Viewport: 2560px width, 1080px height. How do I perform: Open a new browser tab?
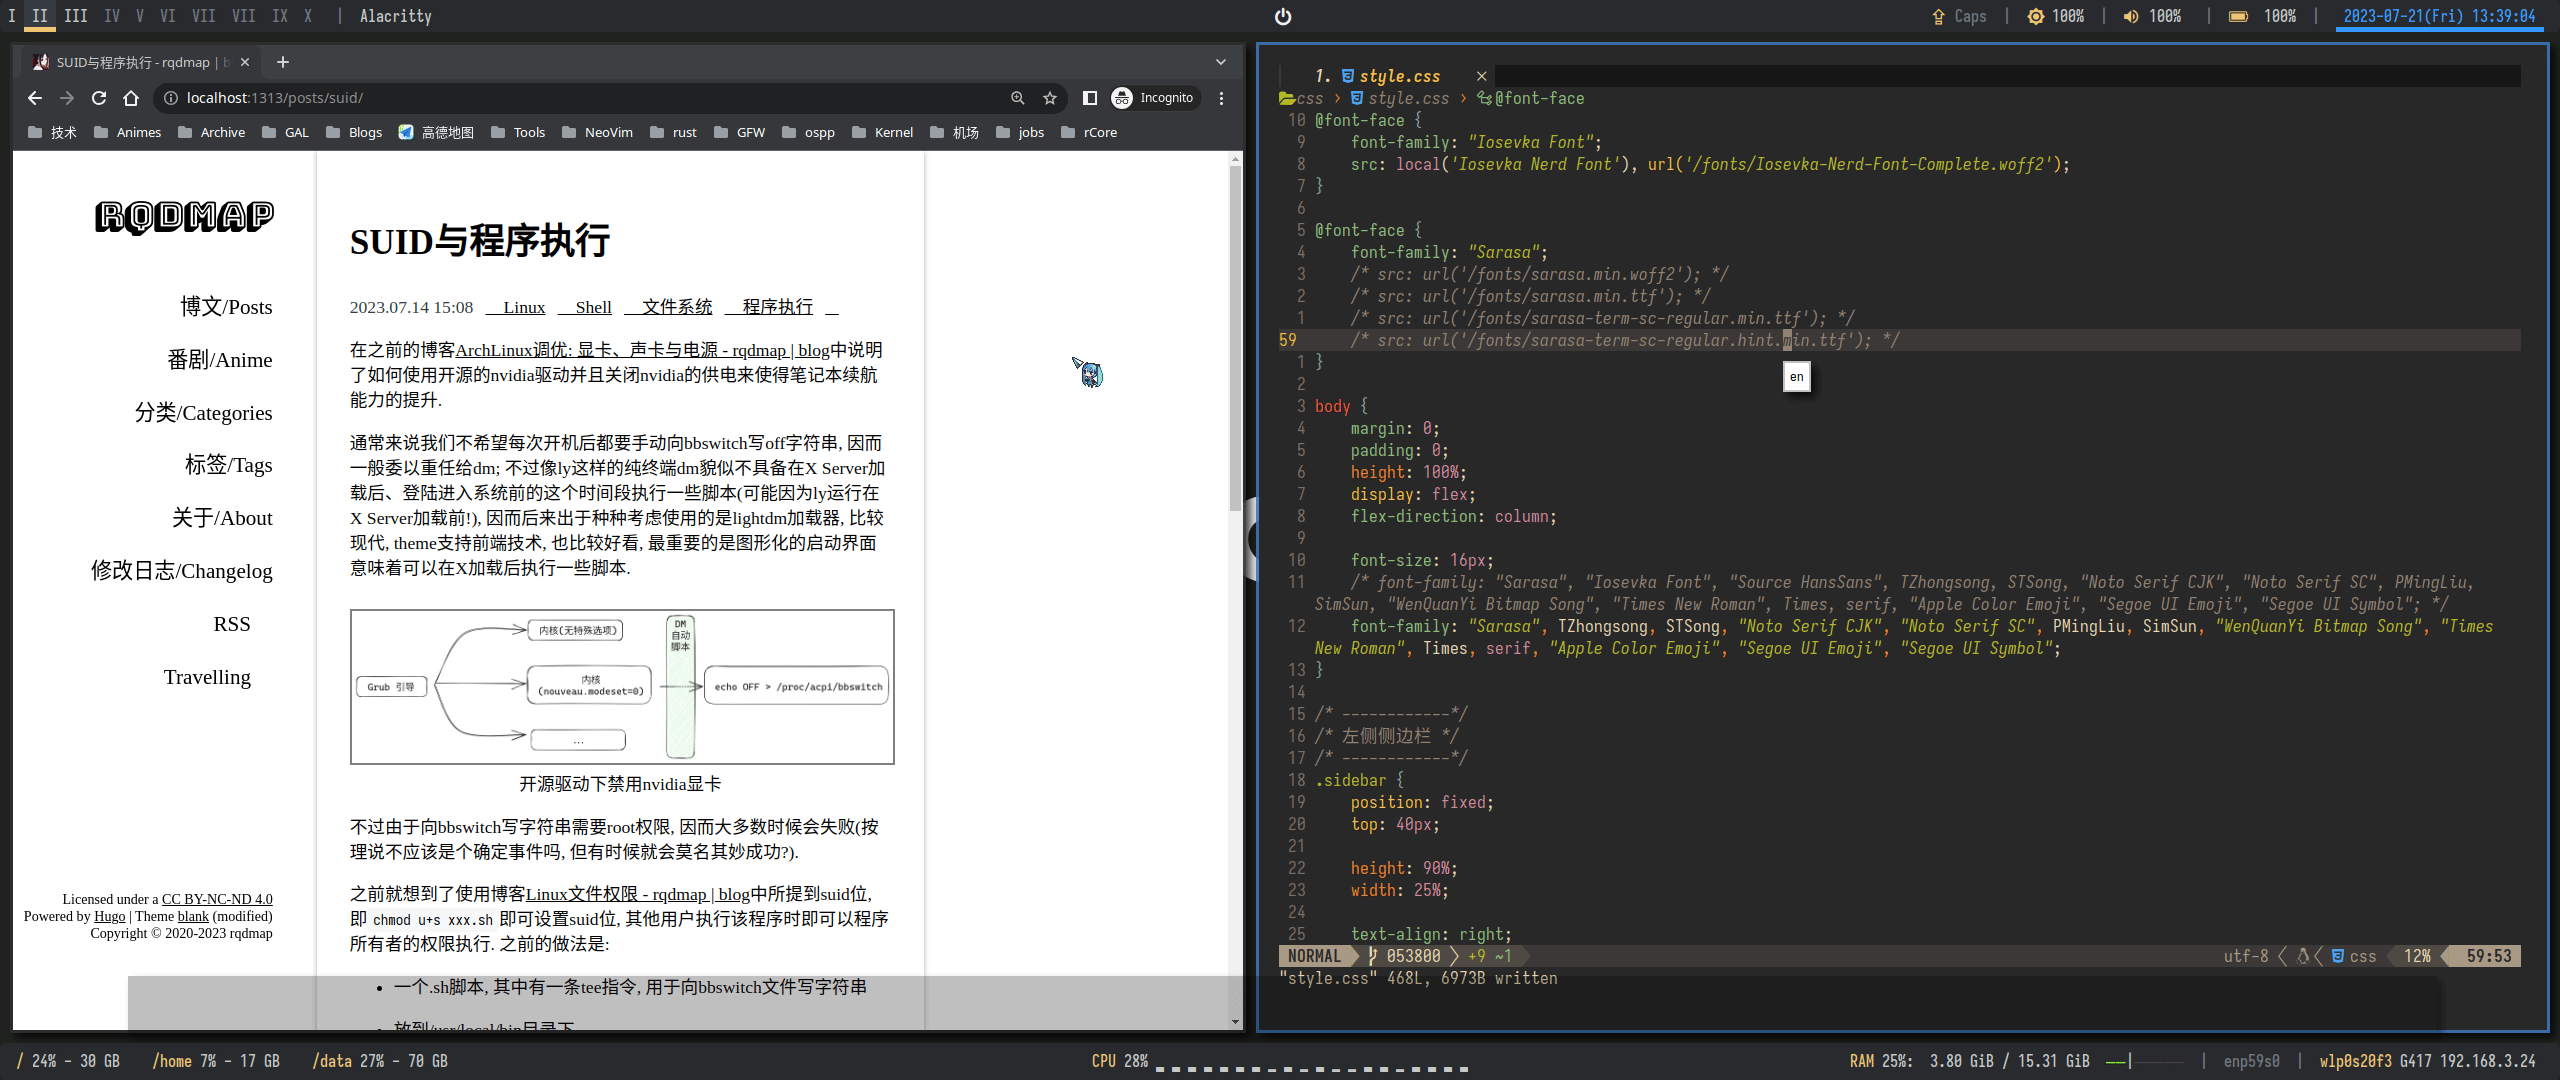(x=283, y=62)
